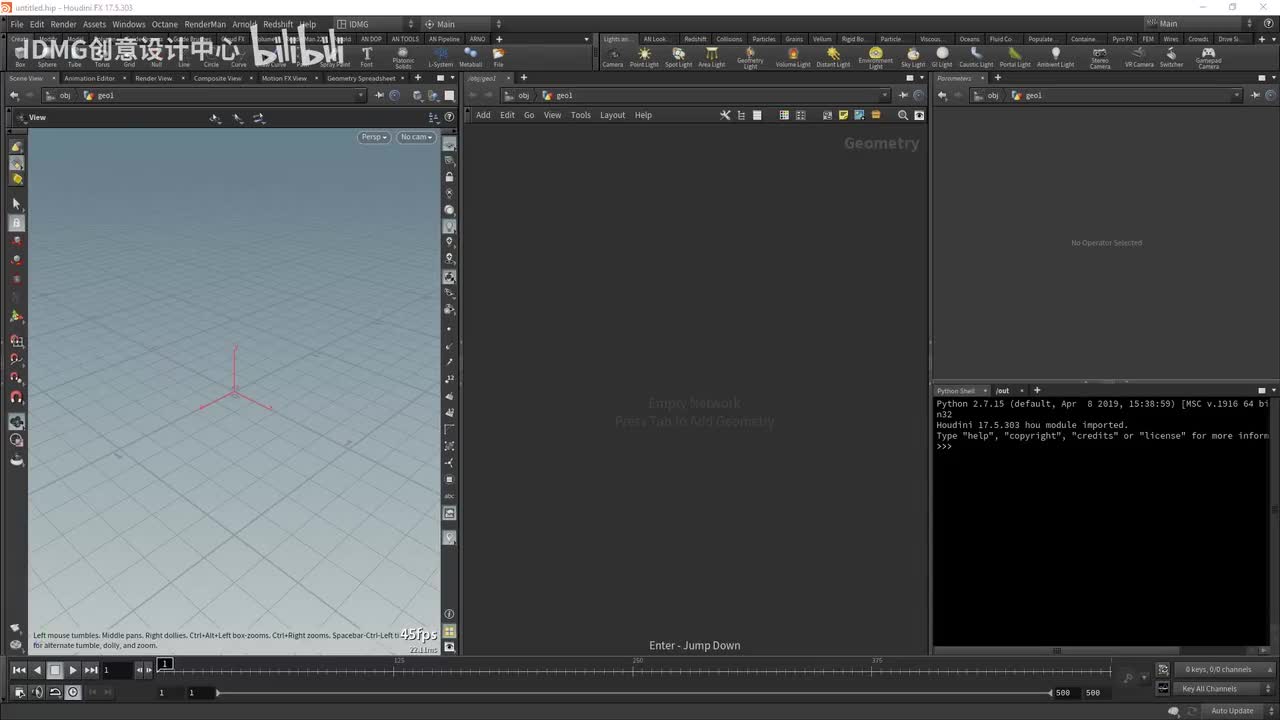The width and height of the screenshot is (1280, 720).
Task: Toggle the real-time playback clock button
Action: pyautogui.click(x=73, y=692)
